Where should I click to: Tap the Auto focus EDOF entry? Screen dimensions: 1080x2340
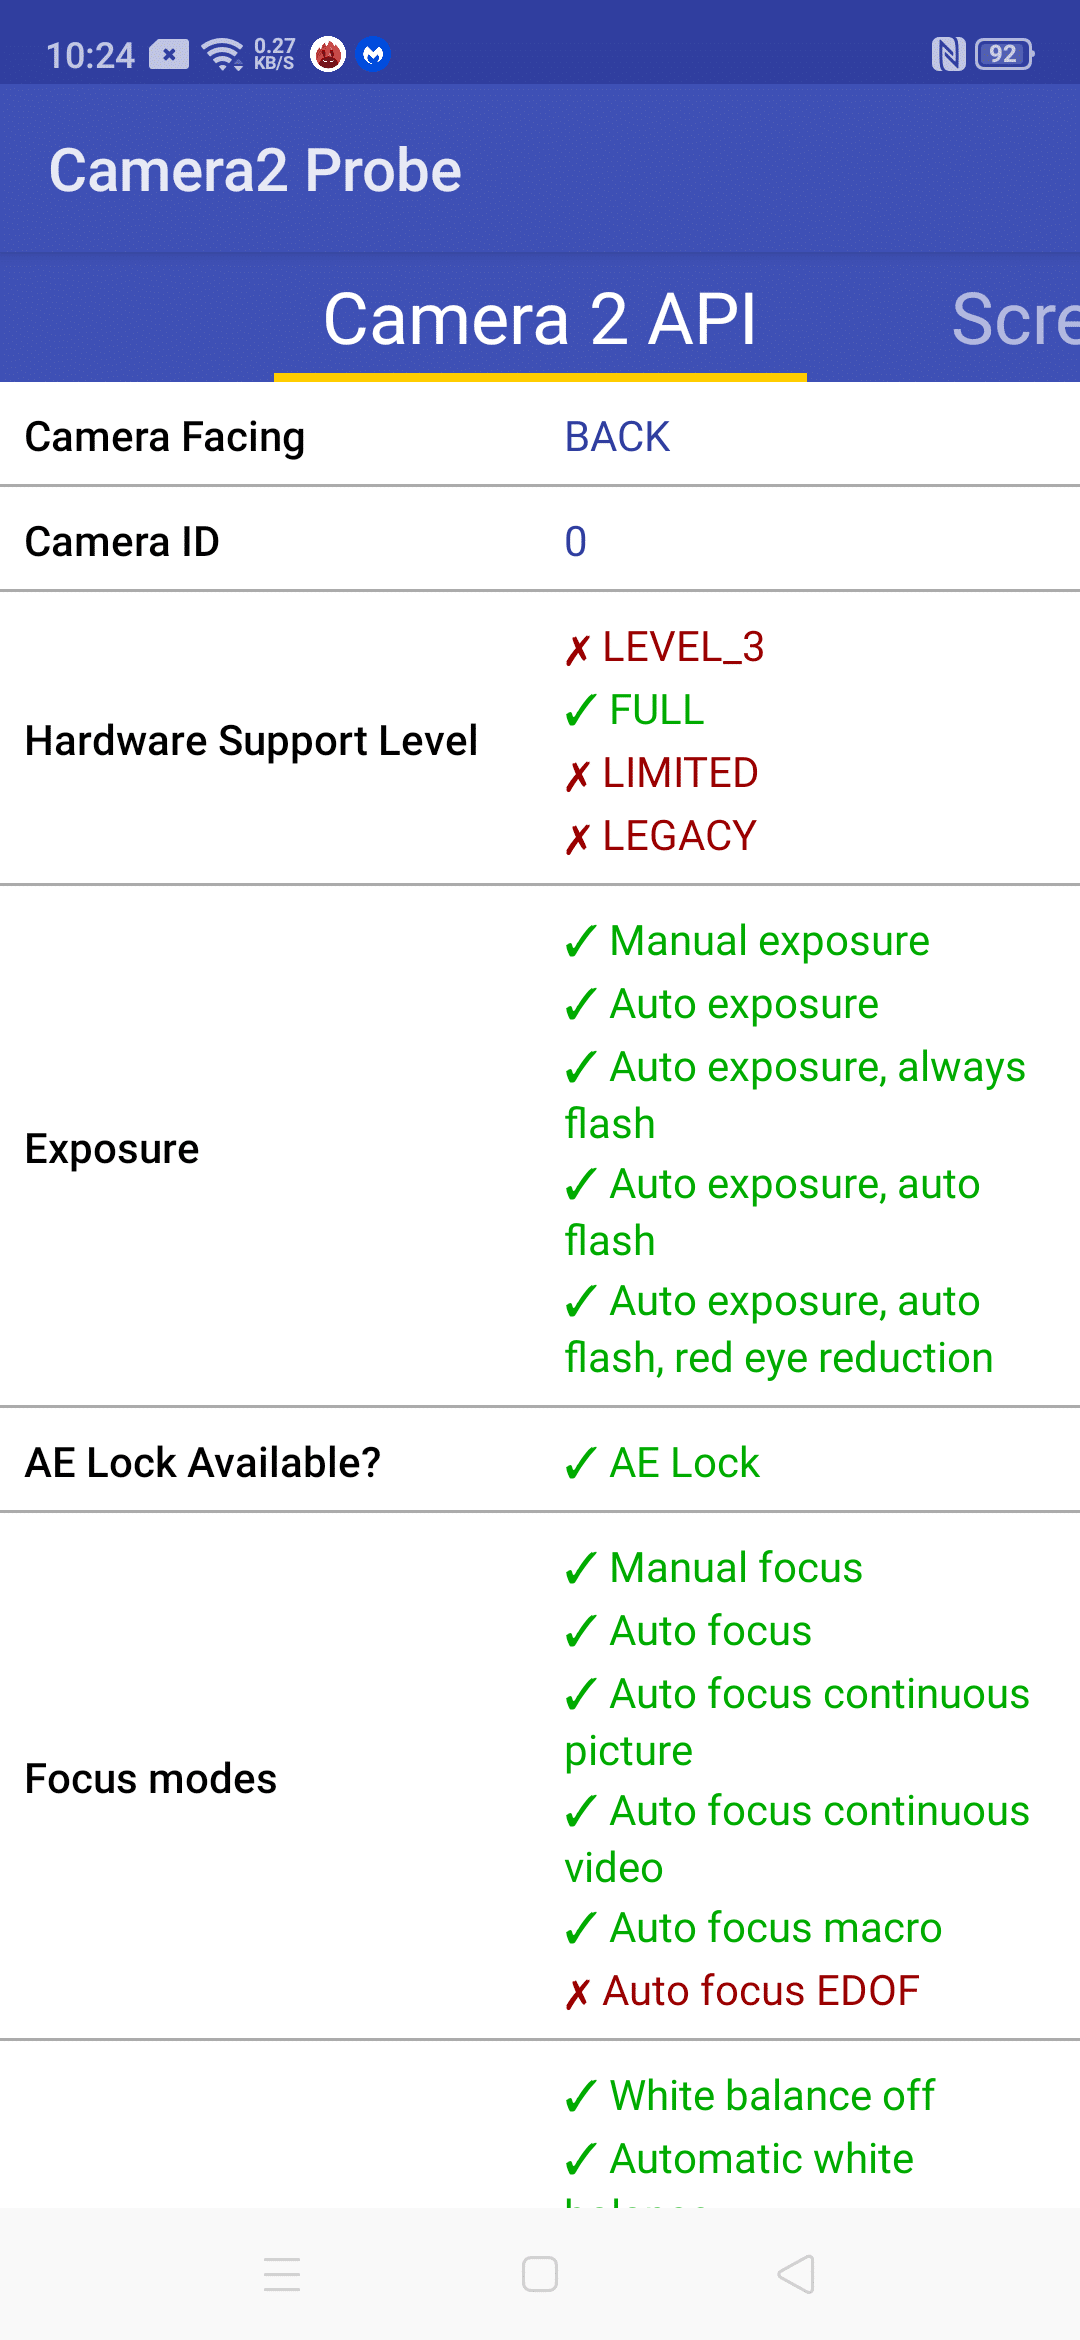742,1991
